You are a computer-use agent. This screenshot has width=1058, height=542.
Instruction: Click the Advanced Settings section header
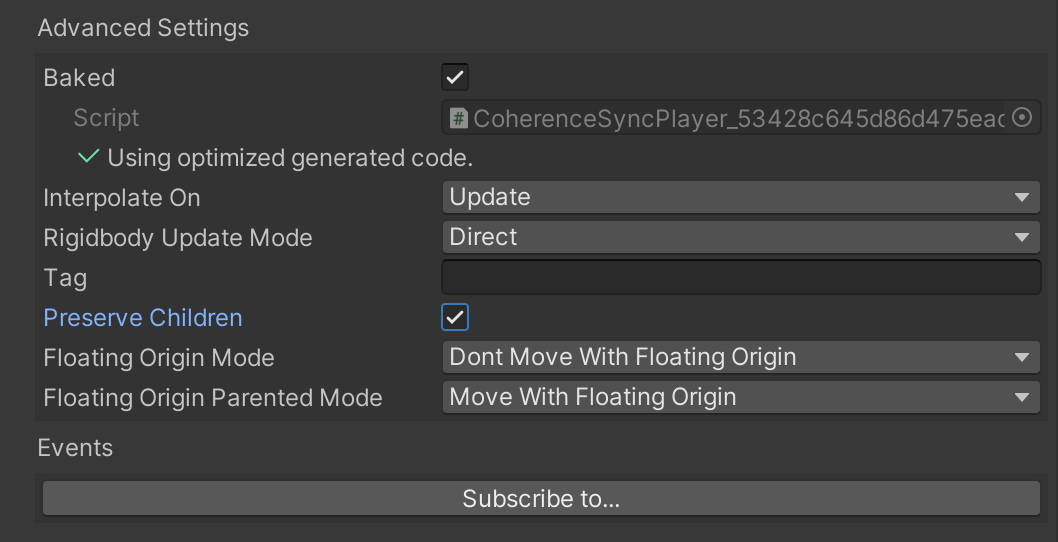(143, 28)
